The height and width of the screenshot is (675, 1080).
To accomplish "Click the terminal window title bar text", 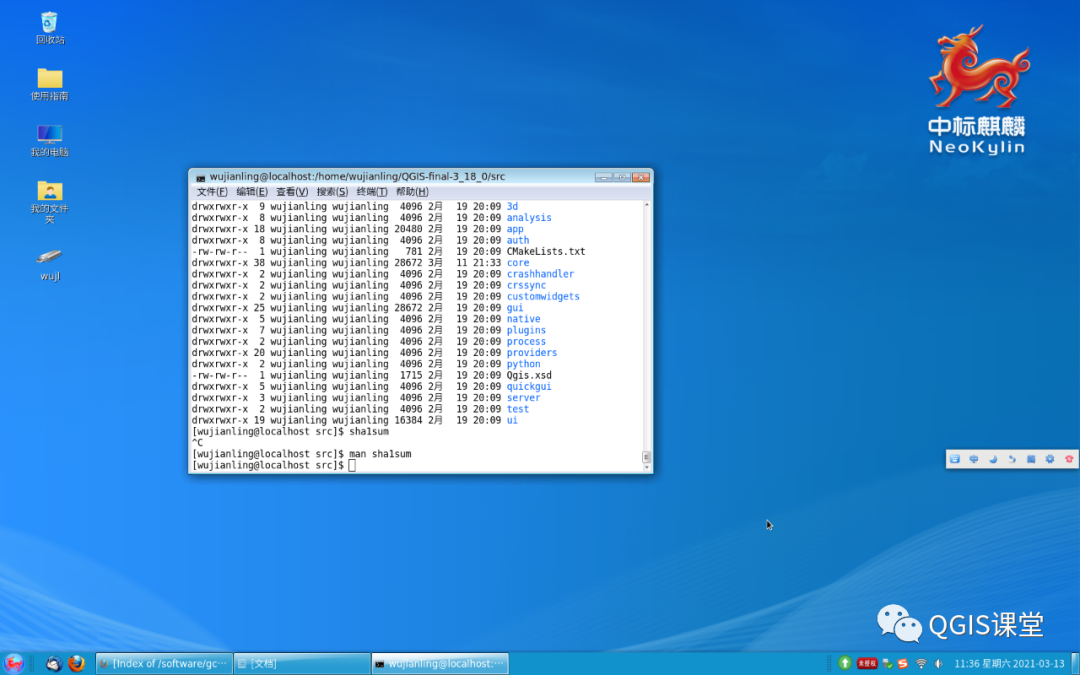I will click(357, 177).
